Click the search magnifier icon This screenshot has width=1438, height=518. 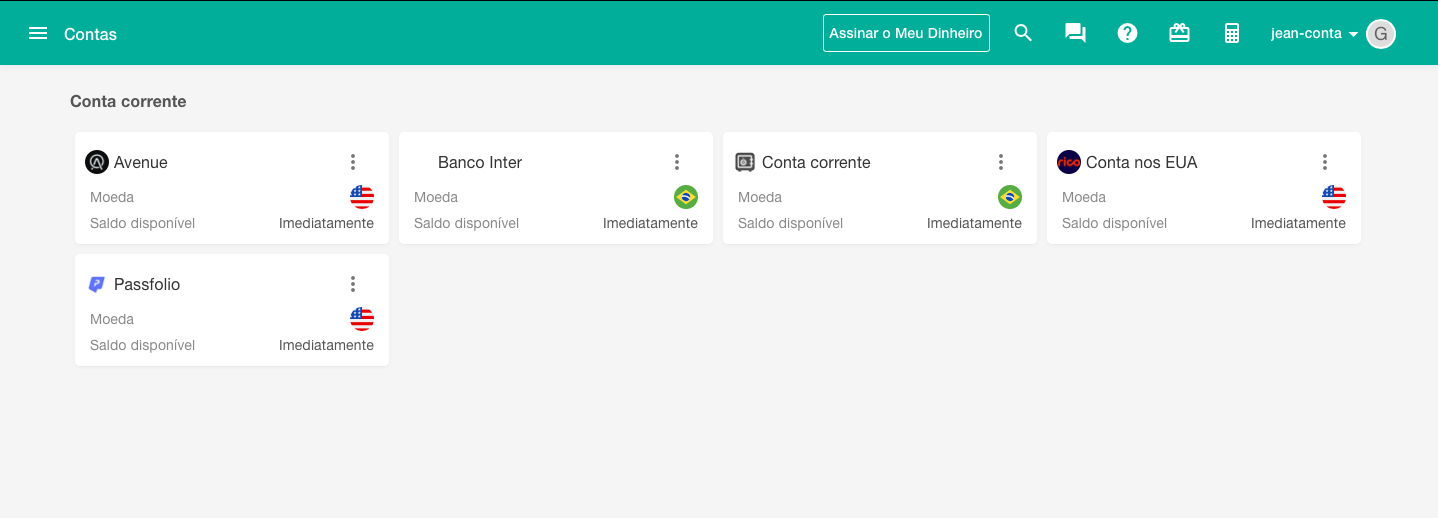pos(1023,33)
